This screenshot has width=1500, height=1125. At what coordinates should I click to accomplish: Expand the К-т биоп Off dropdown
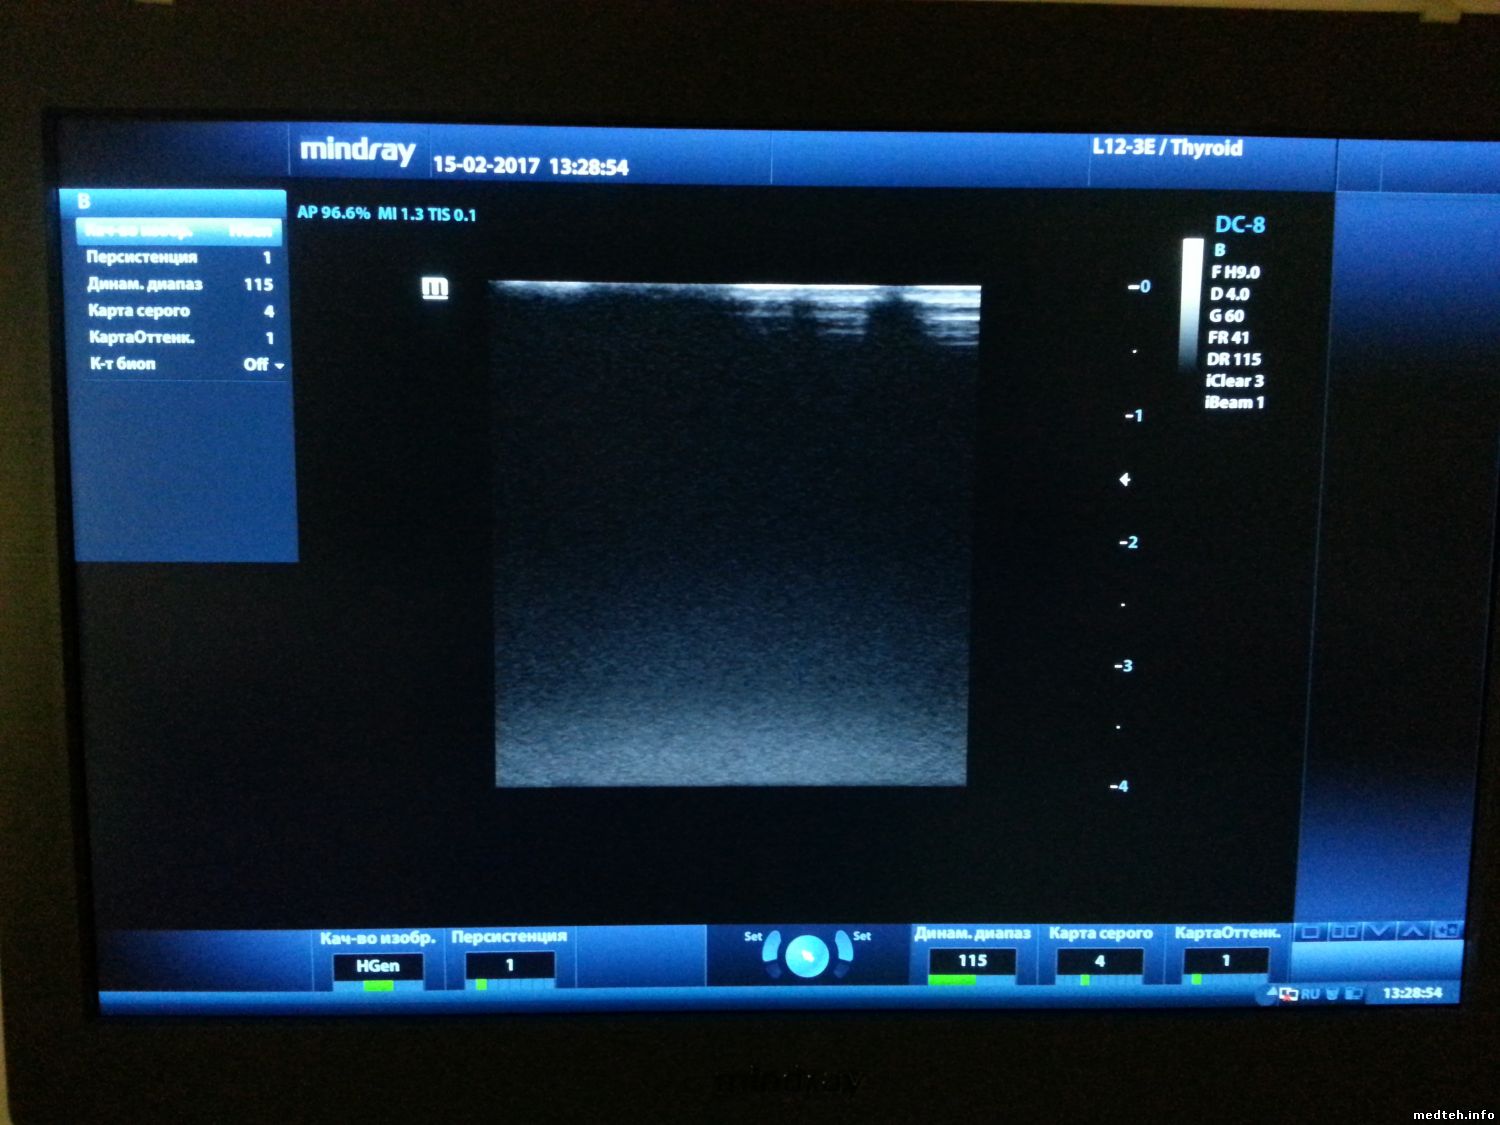click(x=264, y=365)
